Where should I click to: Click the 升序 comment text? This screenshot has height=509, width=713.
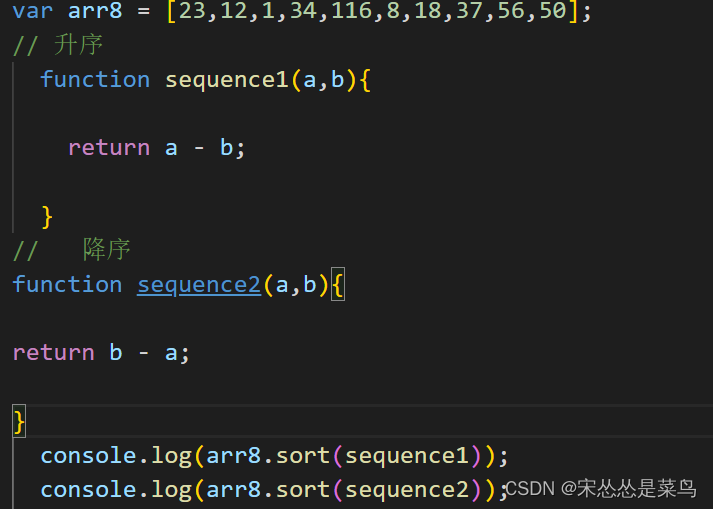pos(78,45)
